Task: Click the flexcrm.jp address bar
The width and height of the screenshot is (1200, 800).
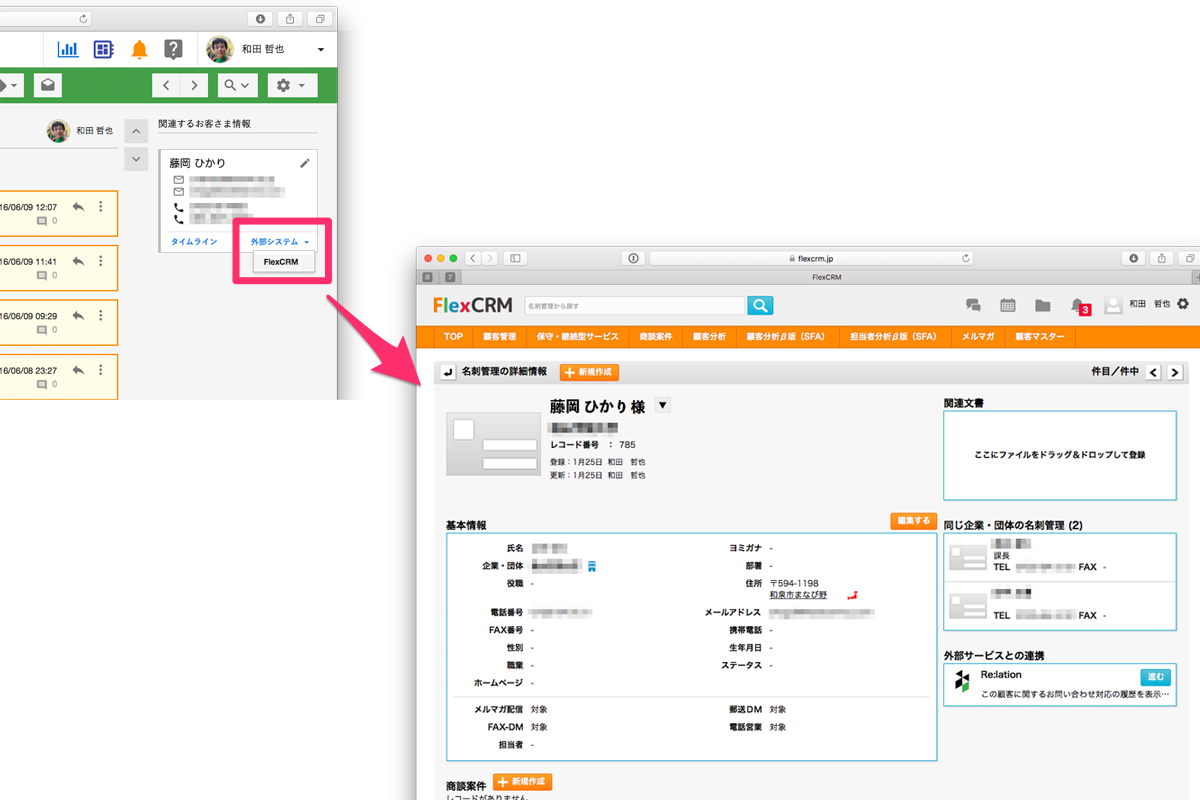Action: coord(813,258)
